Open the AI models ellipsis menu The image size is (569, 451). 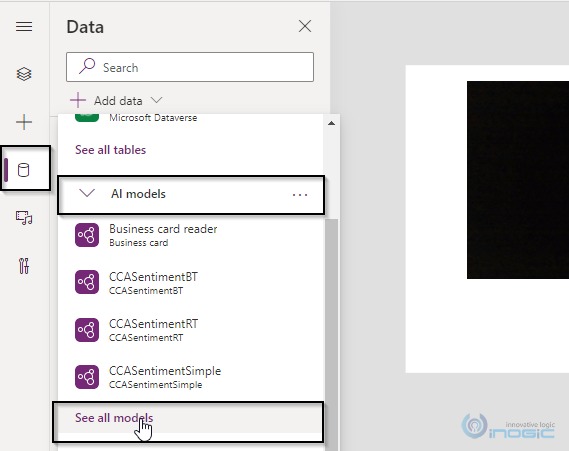click(x=300, y=195)
